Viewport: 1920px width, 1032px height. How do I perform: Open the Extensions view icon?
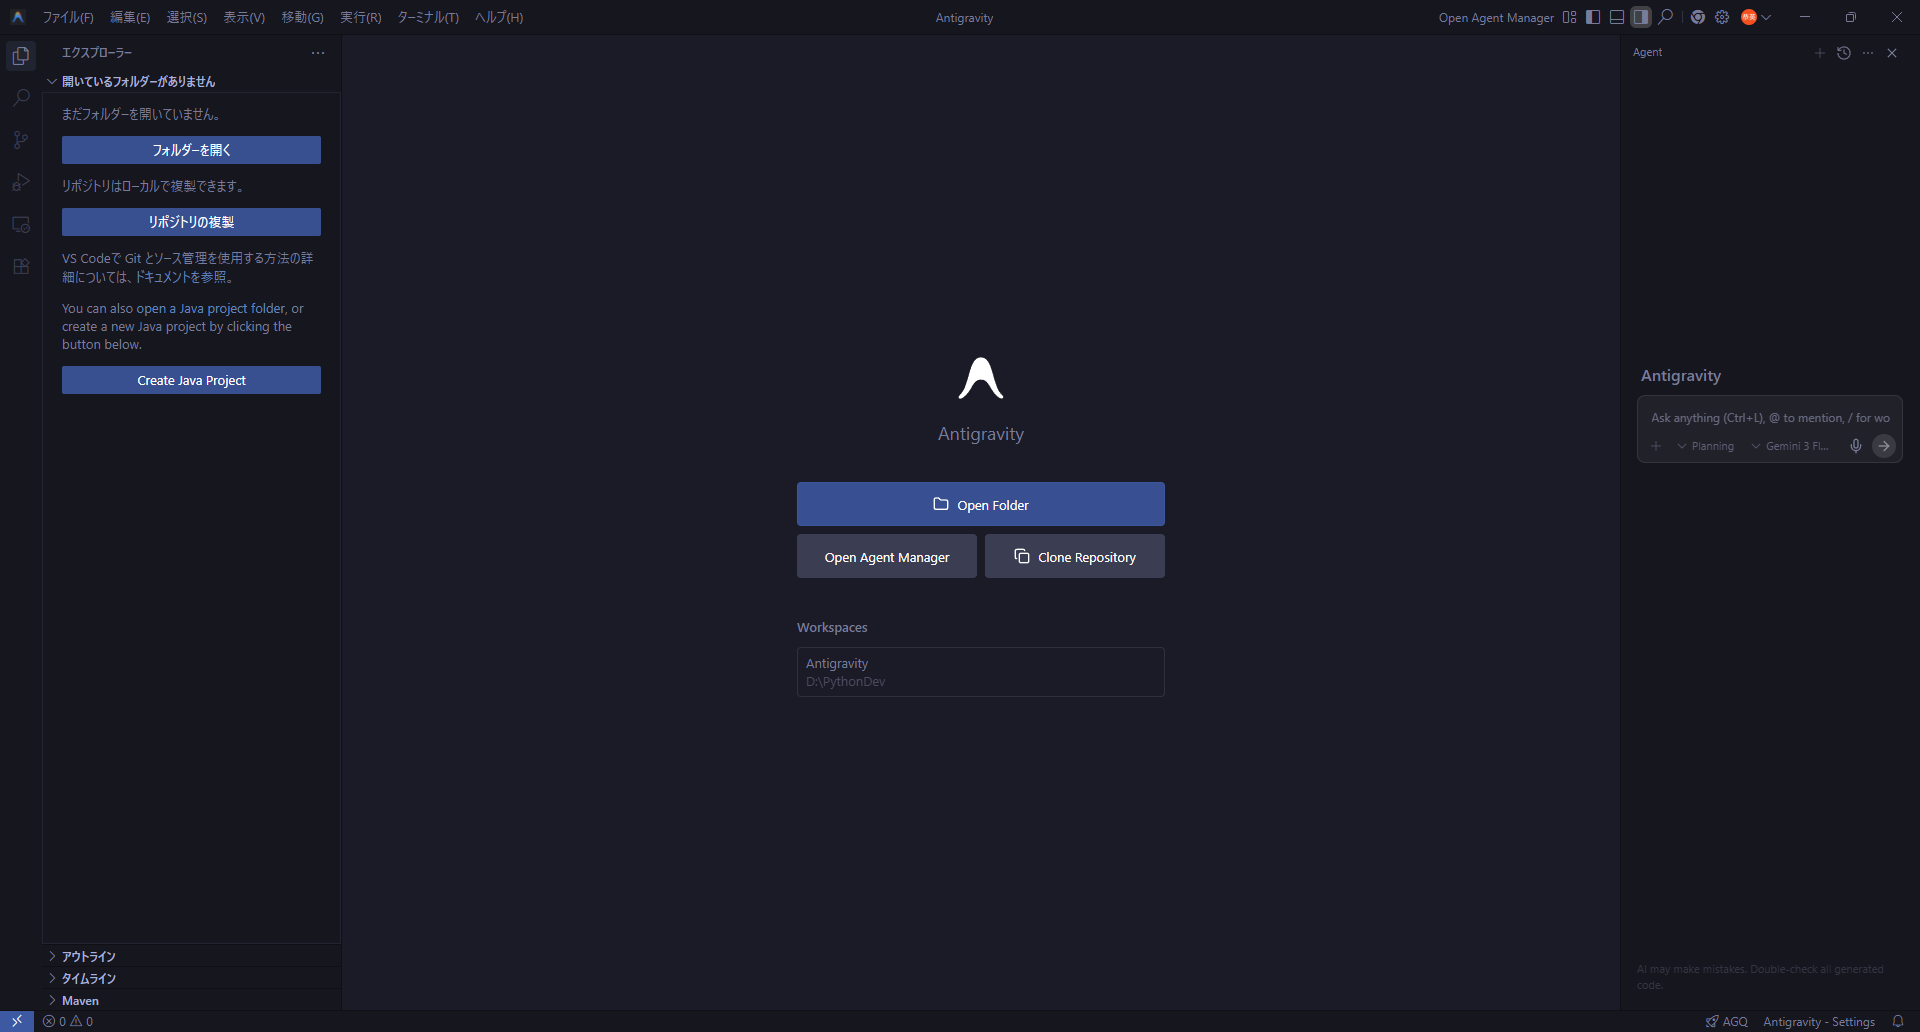(x=21, y=267)
